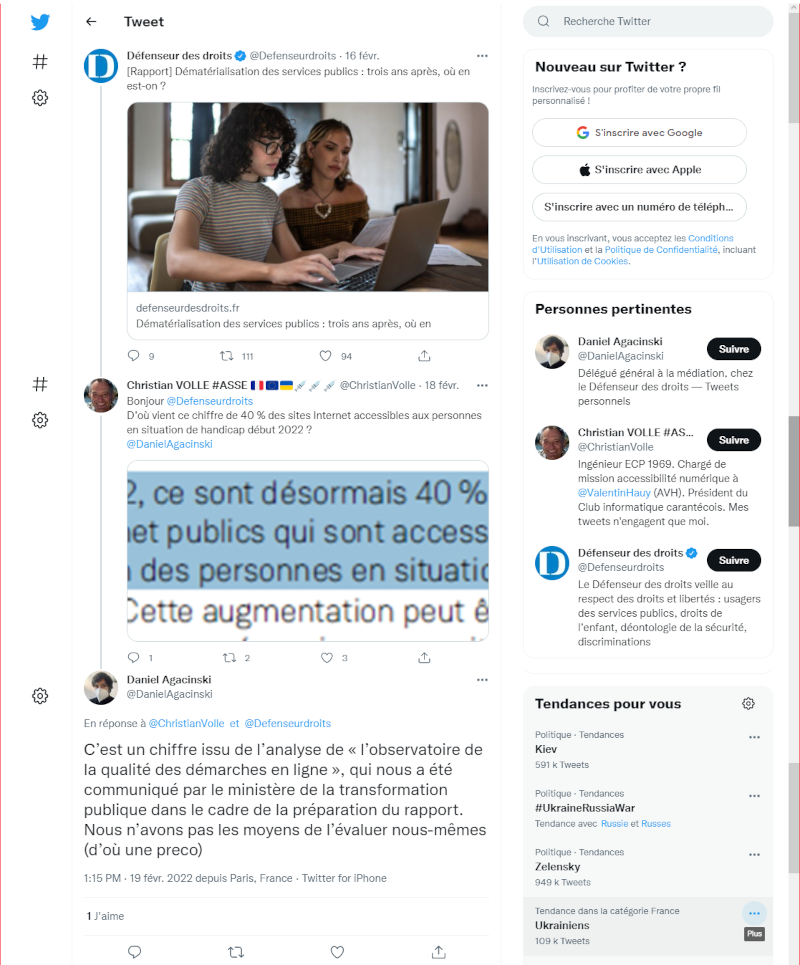Go back using the arrow beside Tweet
The width and height of the screenshot is (800, 965).
coord(91,22)
